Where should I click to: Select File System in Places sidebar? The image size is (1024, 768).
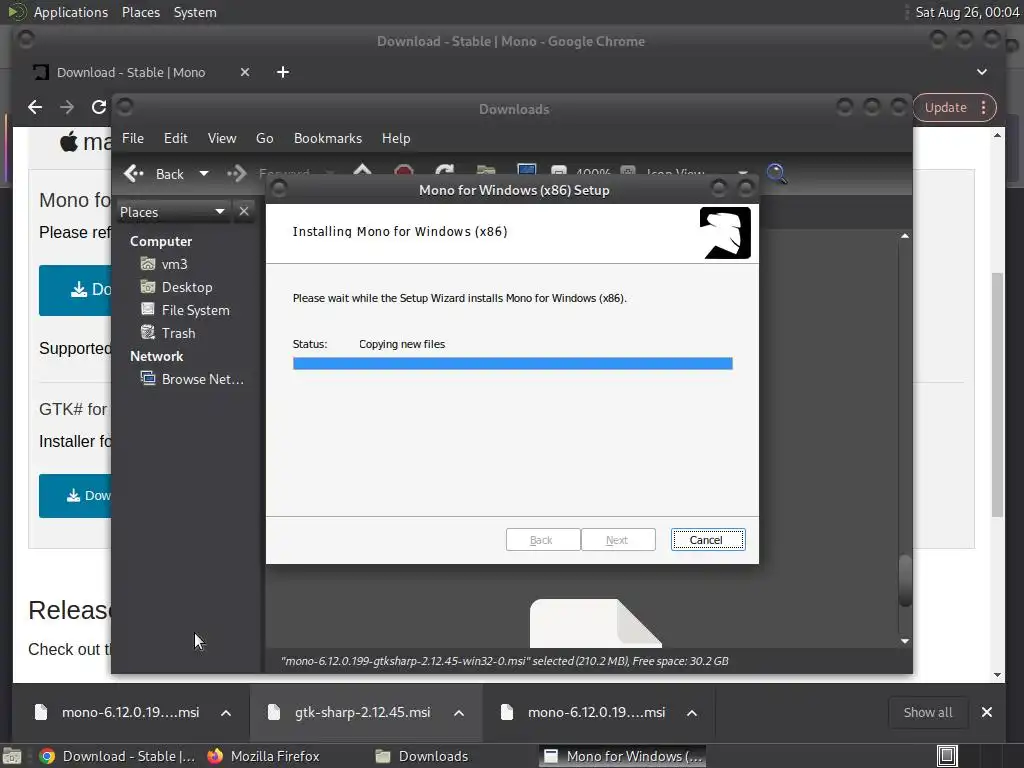[x=185, y=310]
